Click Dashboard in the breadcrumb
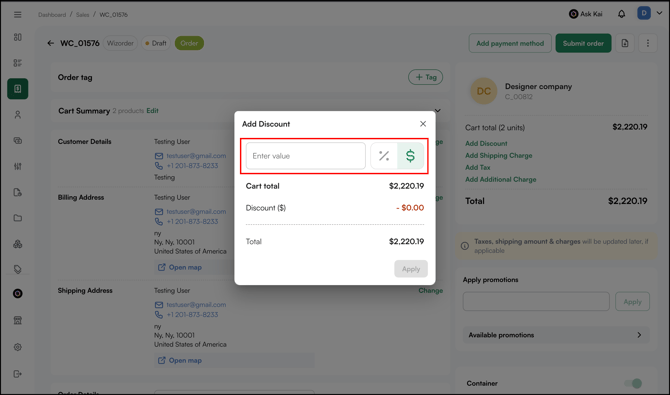This screenshot has height=395, width=670. [52, 15]
